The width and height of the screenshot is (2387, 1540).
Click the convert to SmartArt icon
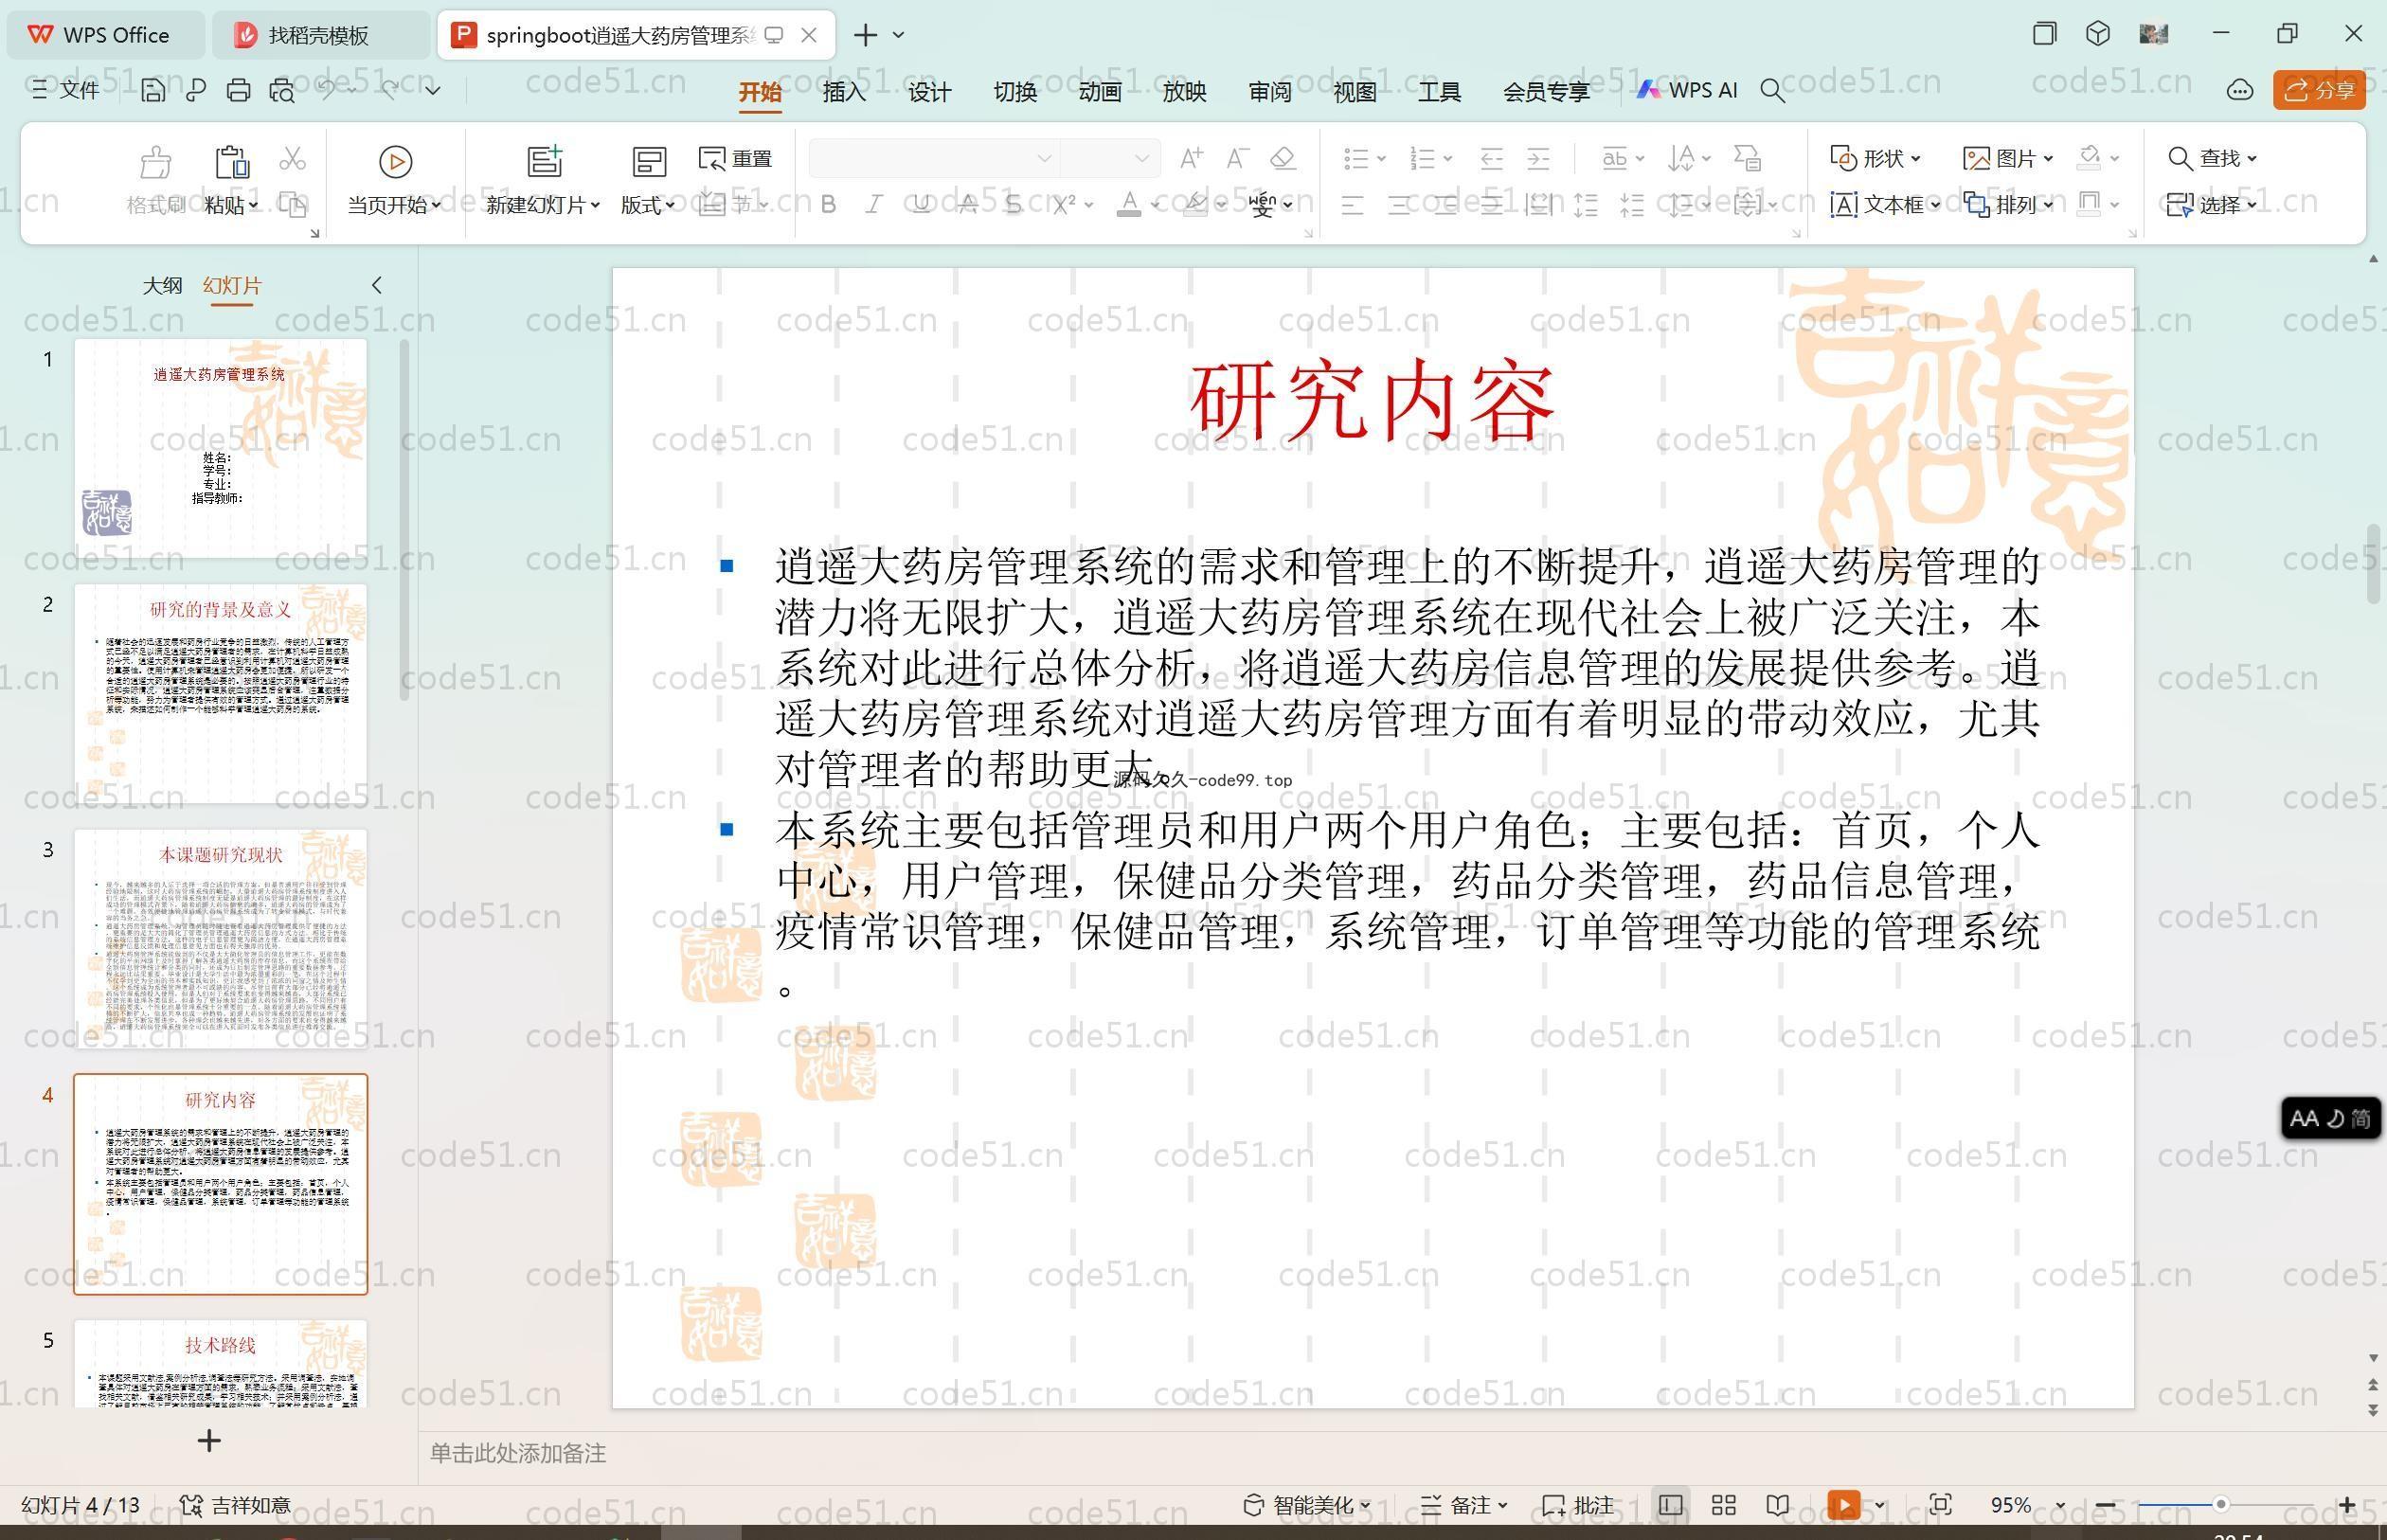pyautogui.click(x=1747, y=158)
